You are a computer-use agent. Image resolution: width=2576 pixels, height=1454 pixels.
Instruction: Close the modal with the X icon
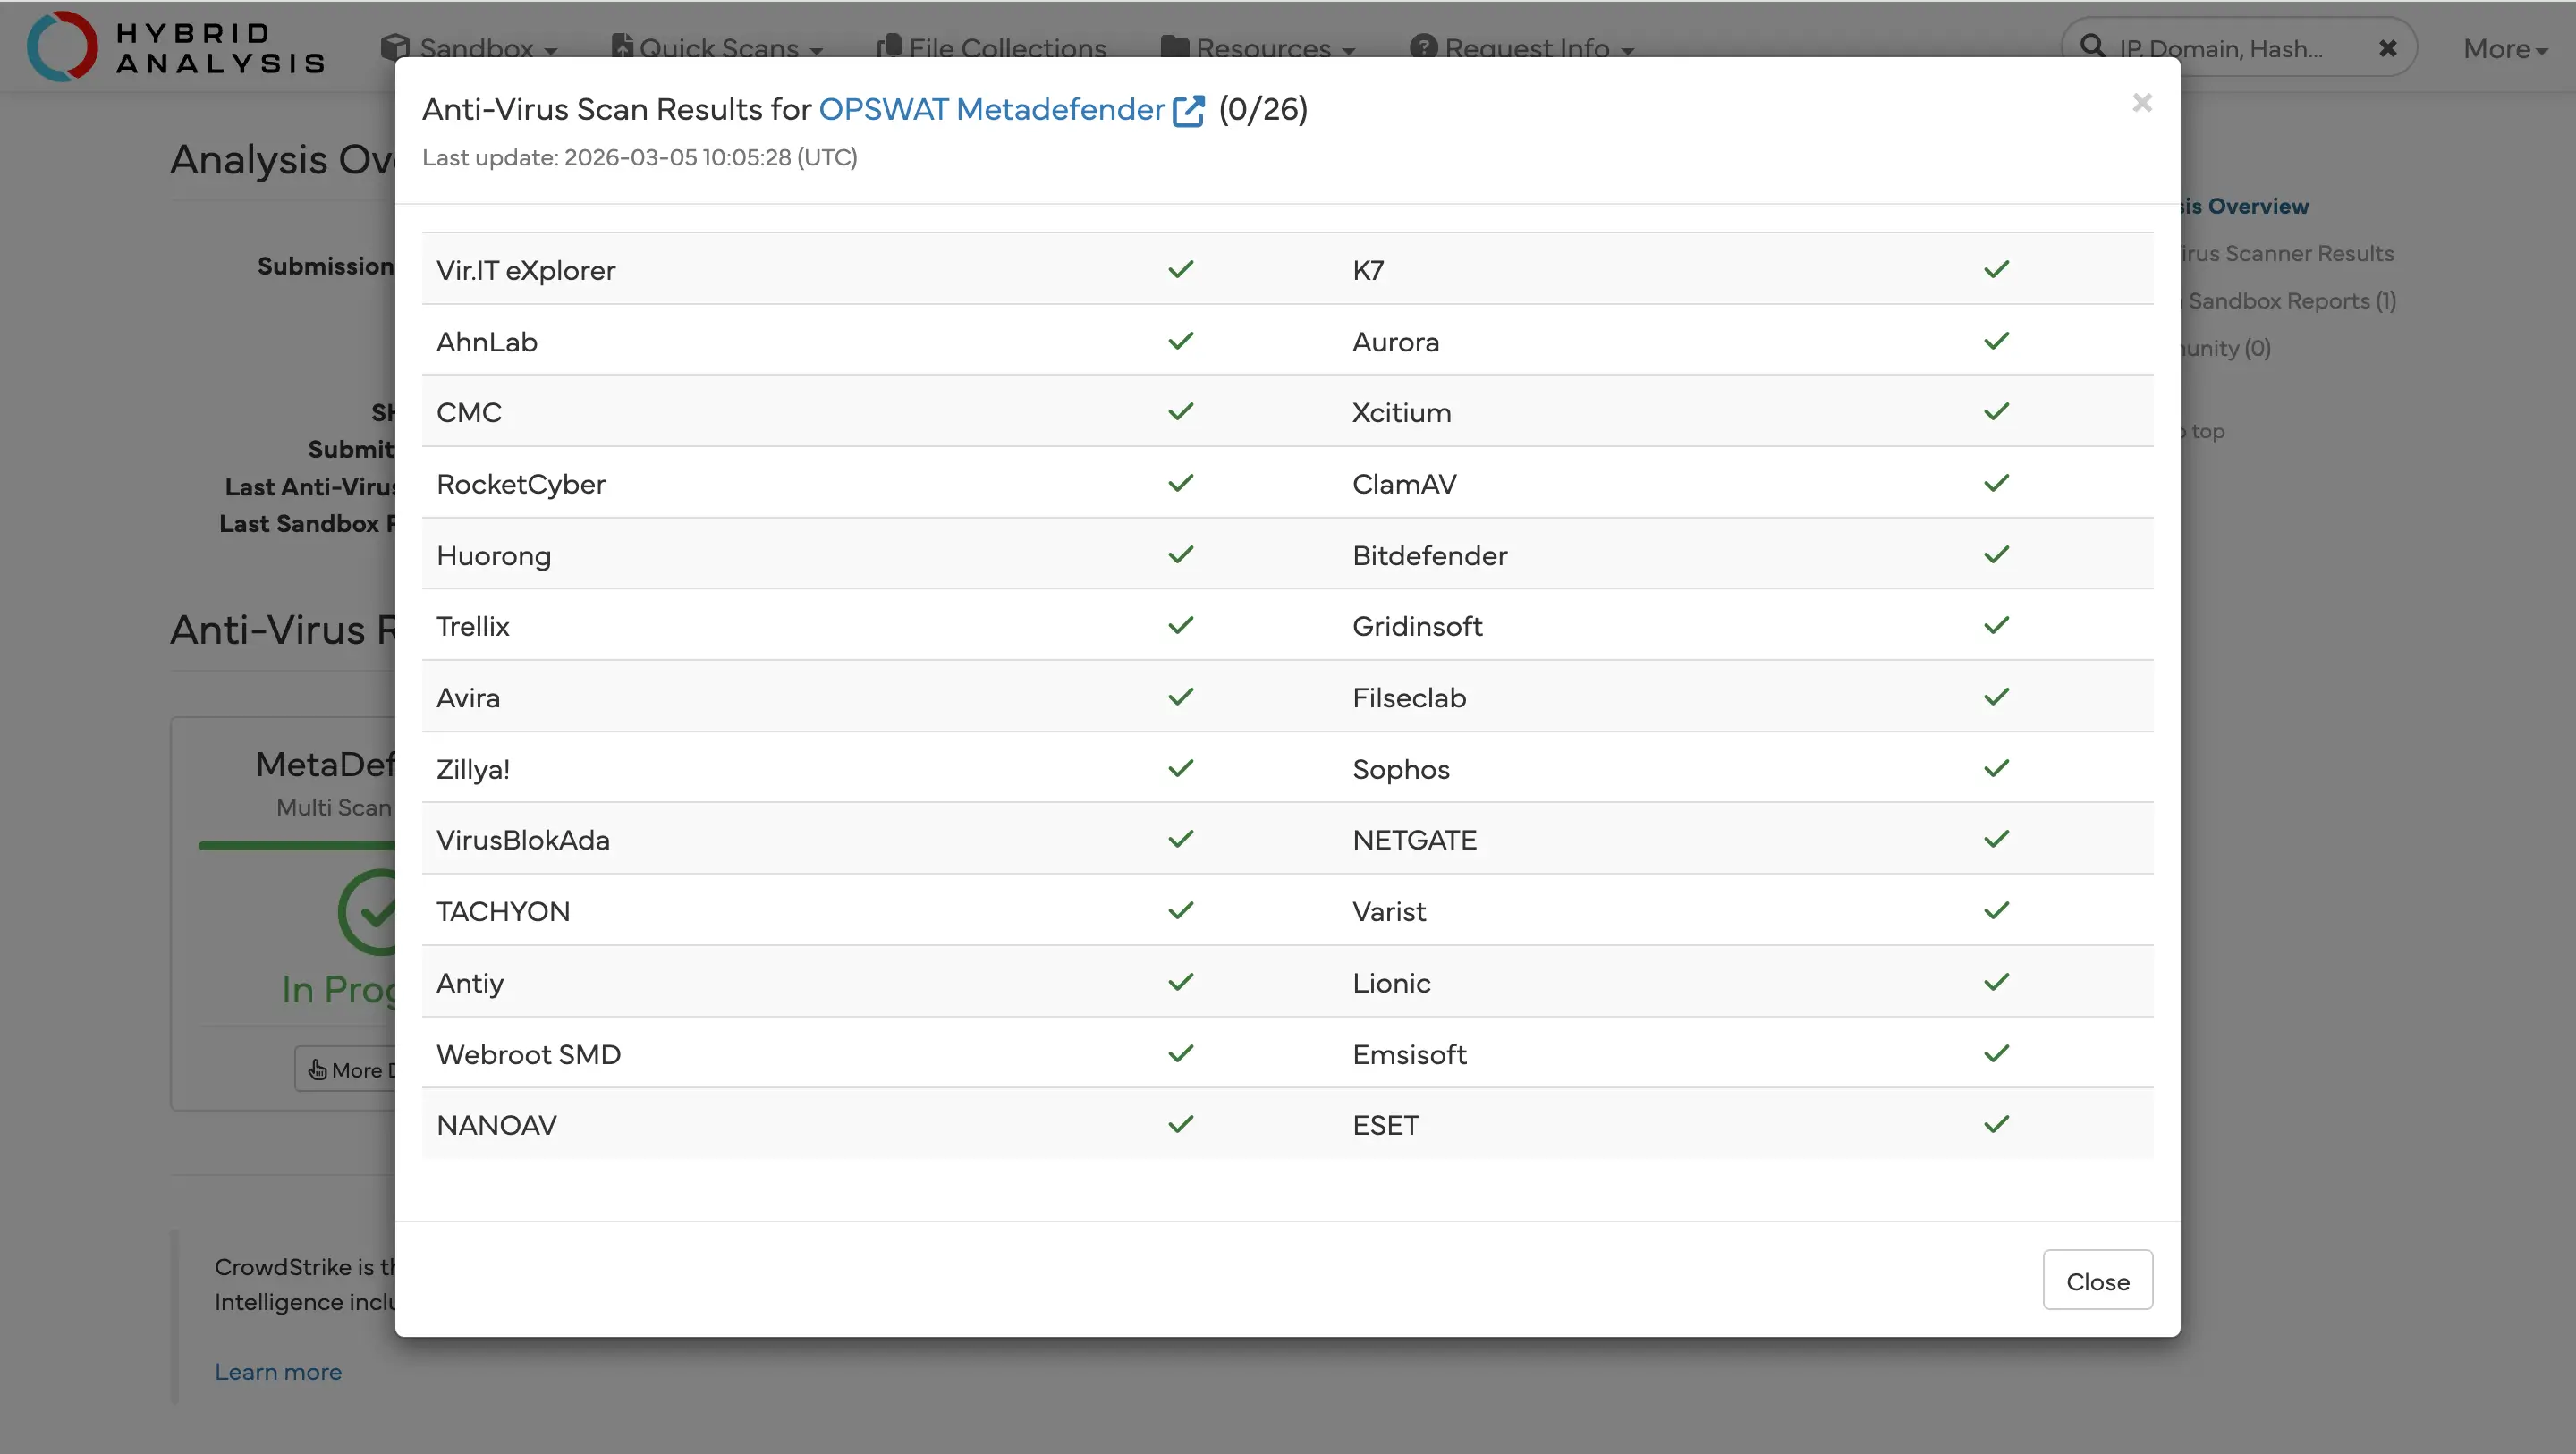point(2141,103)
